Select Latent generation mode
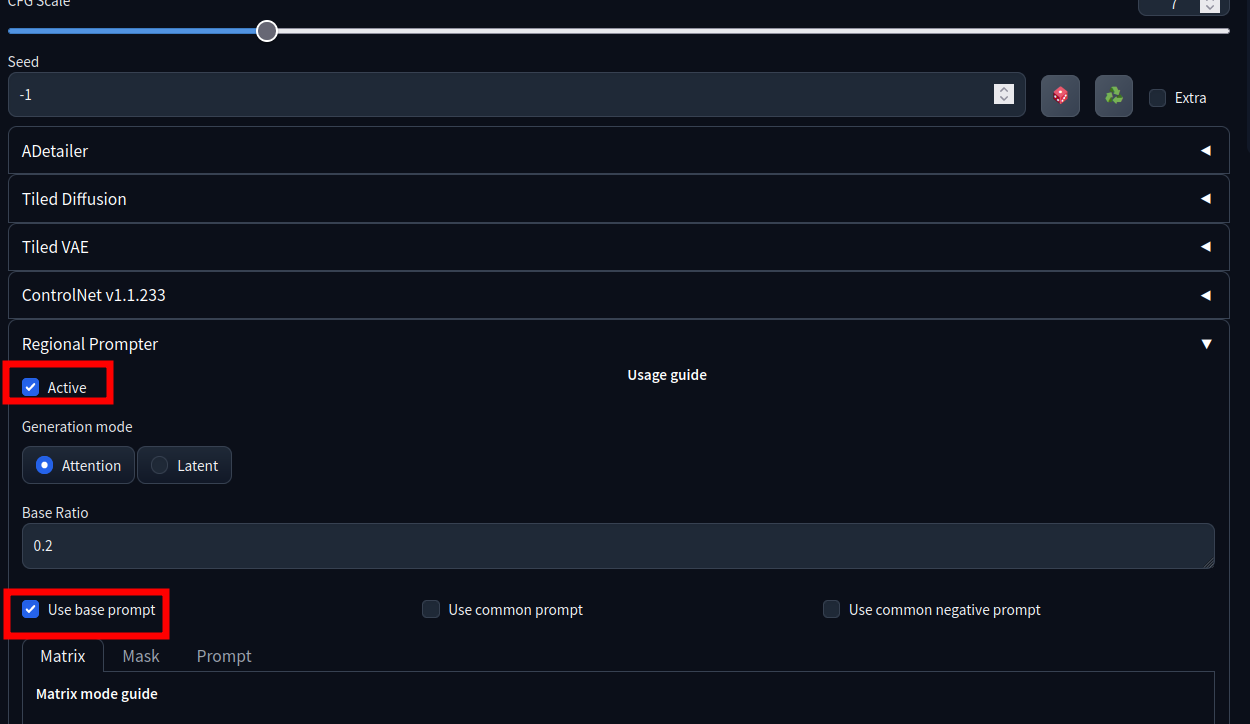Viewport: 1250px width, 724px height. pyautogui.click(x=184, y=465)
